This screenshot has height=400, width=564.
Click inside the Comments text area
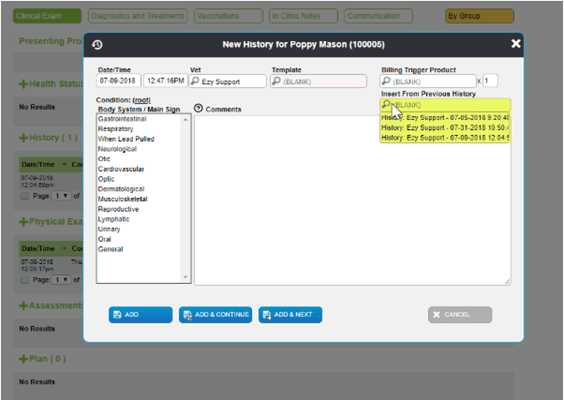coord(353,200)
